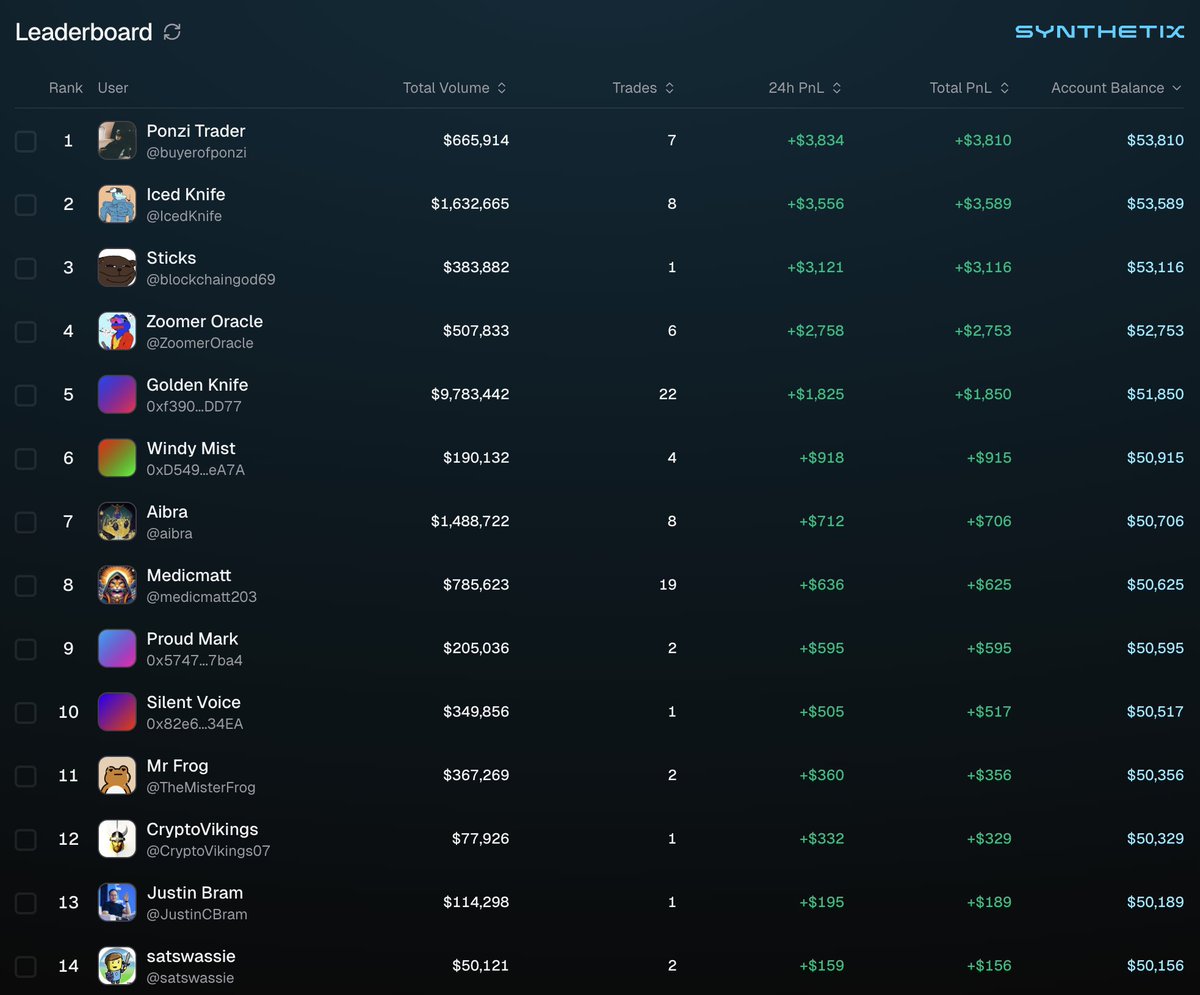Click address 0xD549...eA7A
Image resolution: width=1200 pixels, height=995 pixels.
196,470
